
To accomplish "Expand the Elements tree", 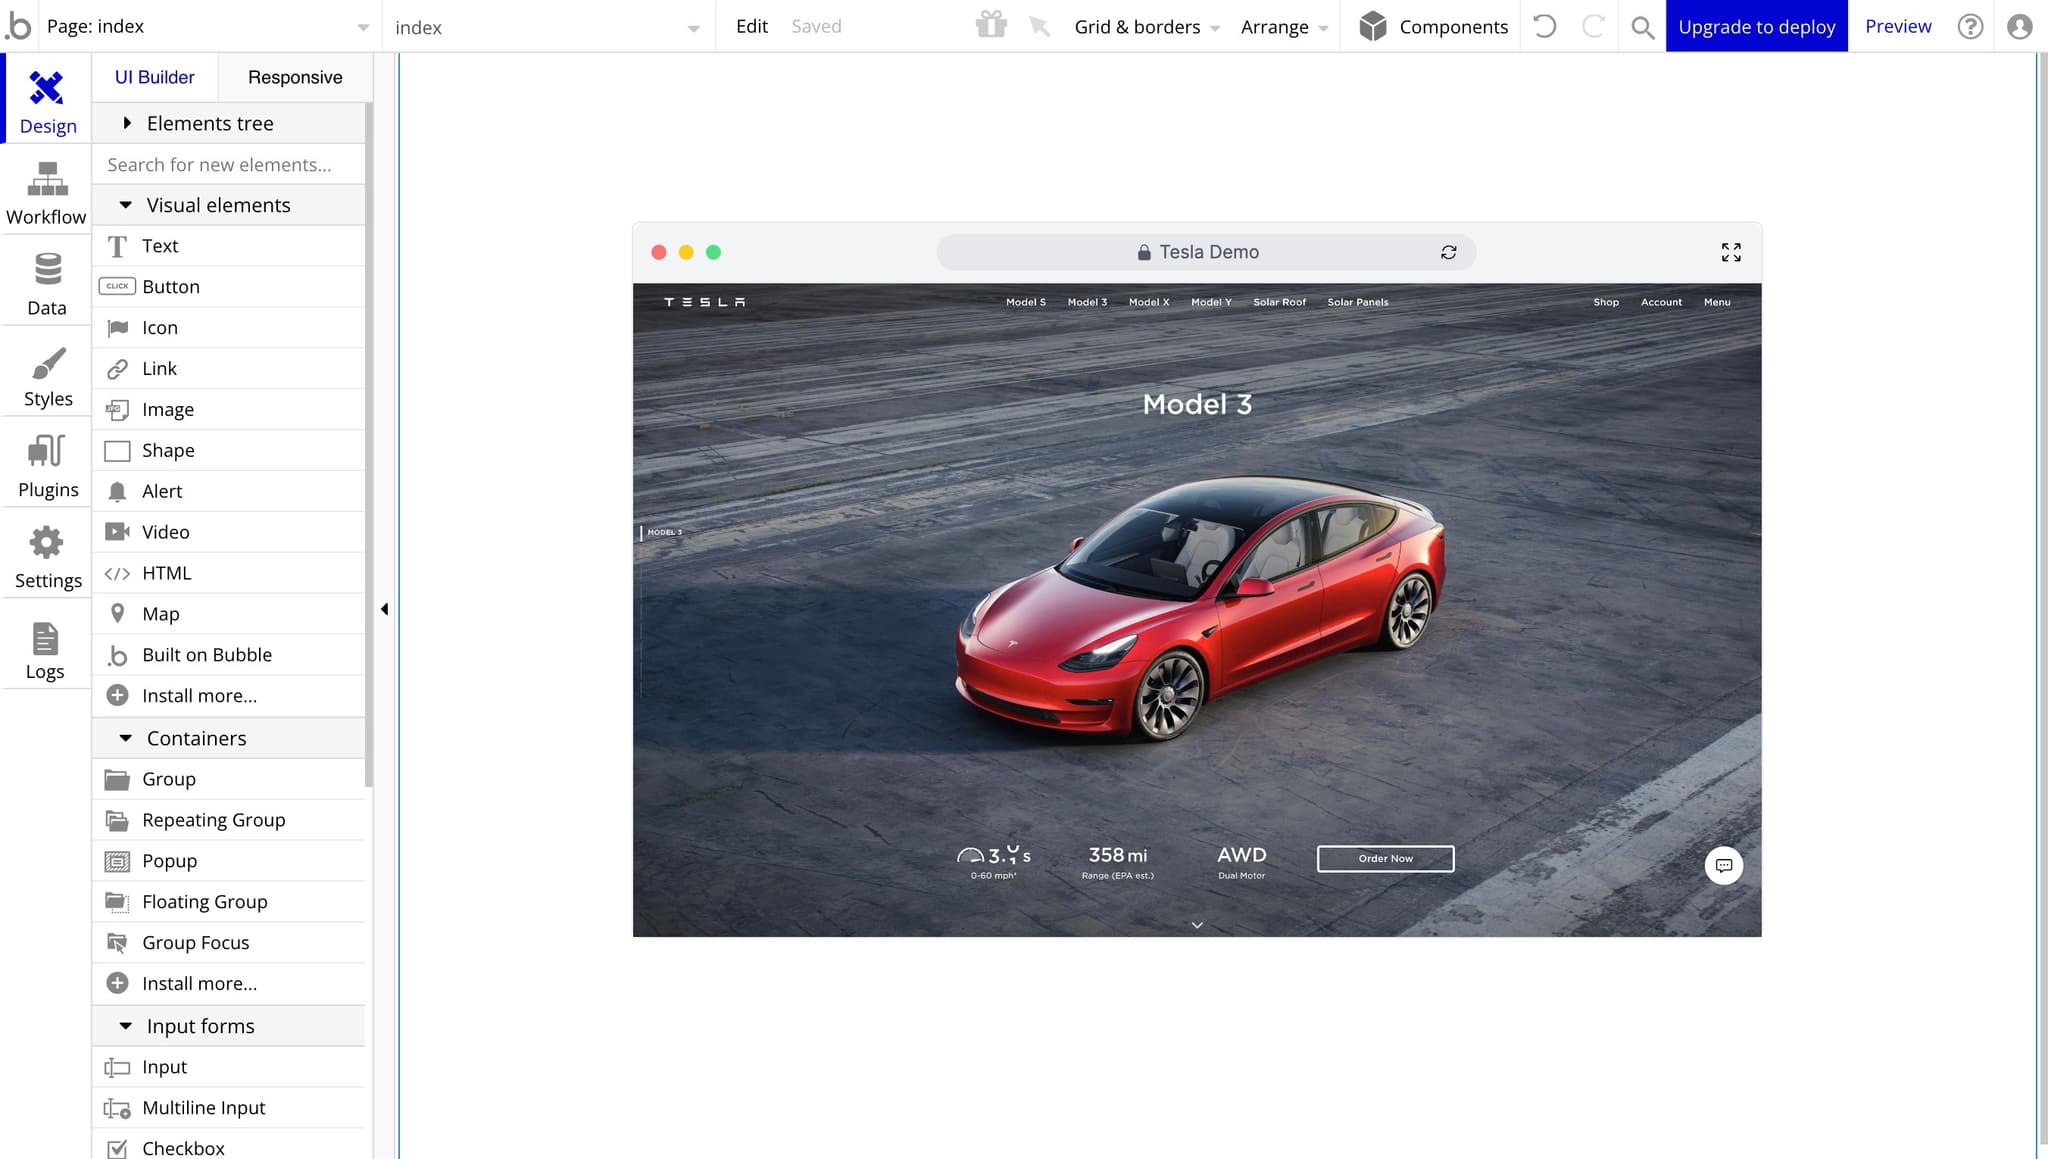I will click(127, 123).
